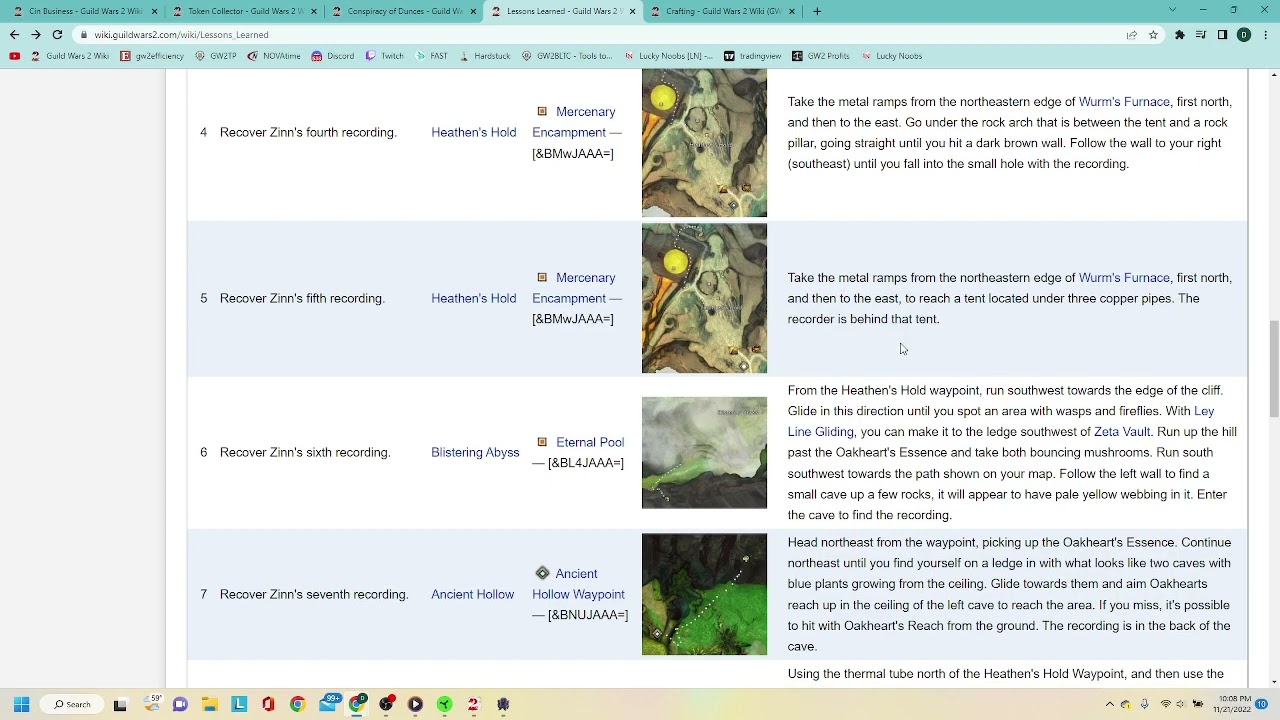
Task: Close the Cin Business tab
Action: pyautogui.click(x=154, y=11)
